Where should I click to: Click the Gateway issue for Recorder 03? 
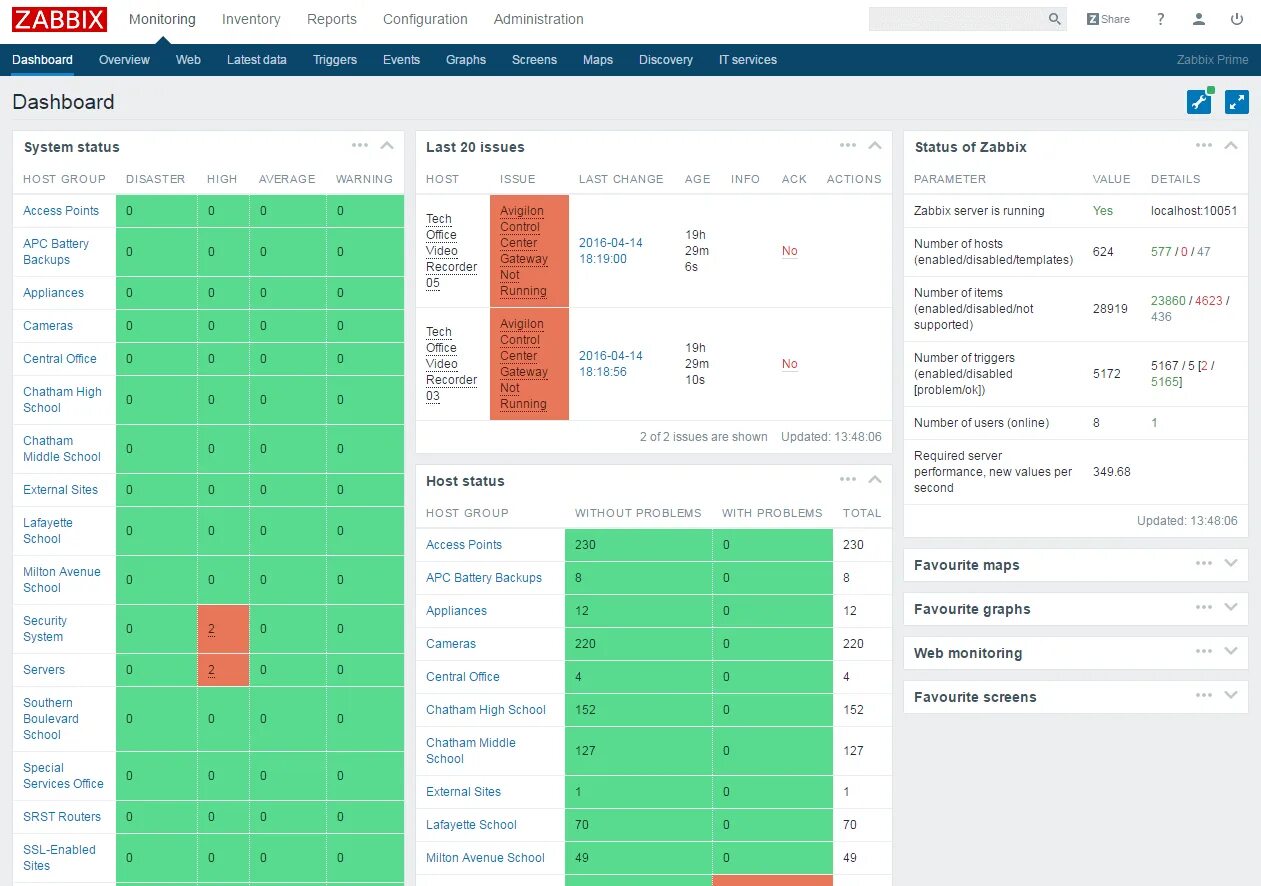[x=524, y=364]
